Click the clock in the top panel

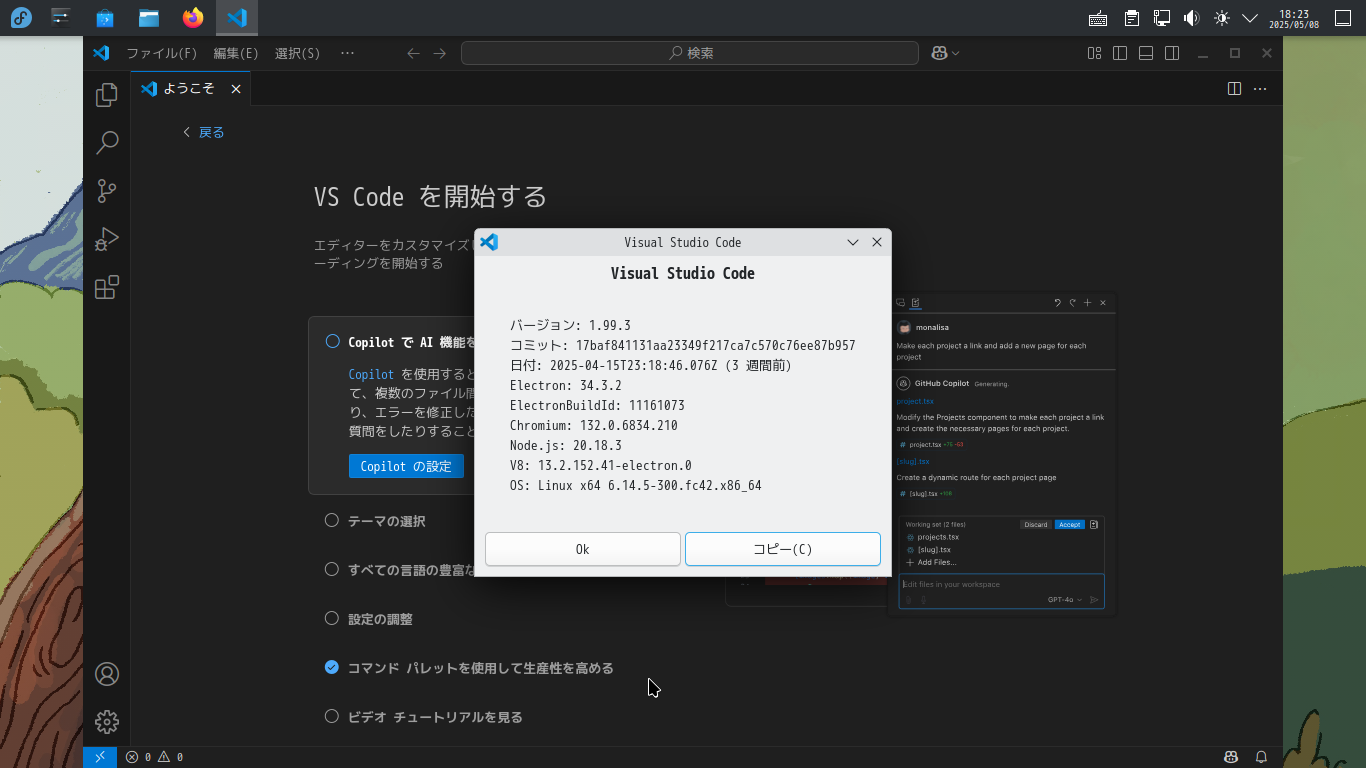[x=1294, y=19]
